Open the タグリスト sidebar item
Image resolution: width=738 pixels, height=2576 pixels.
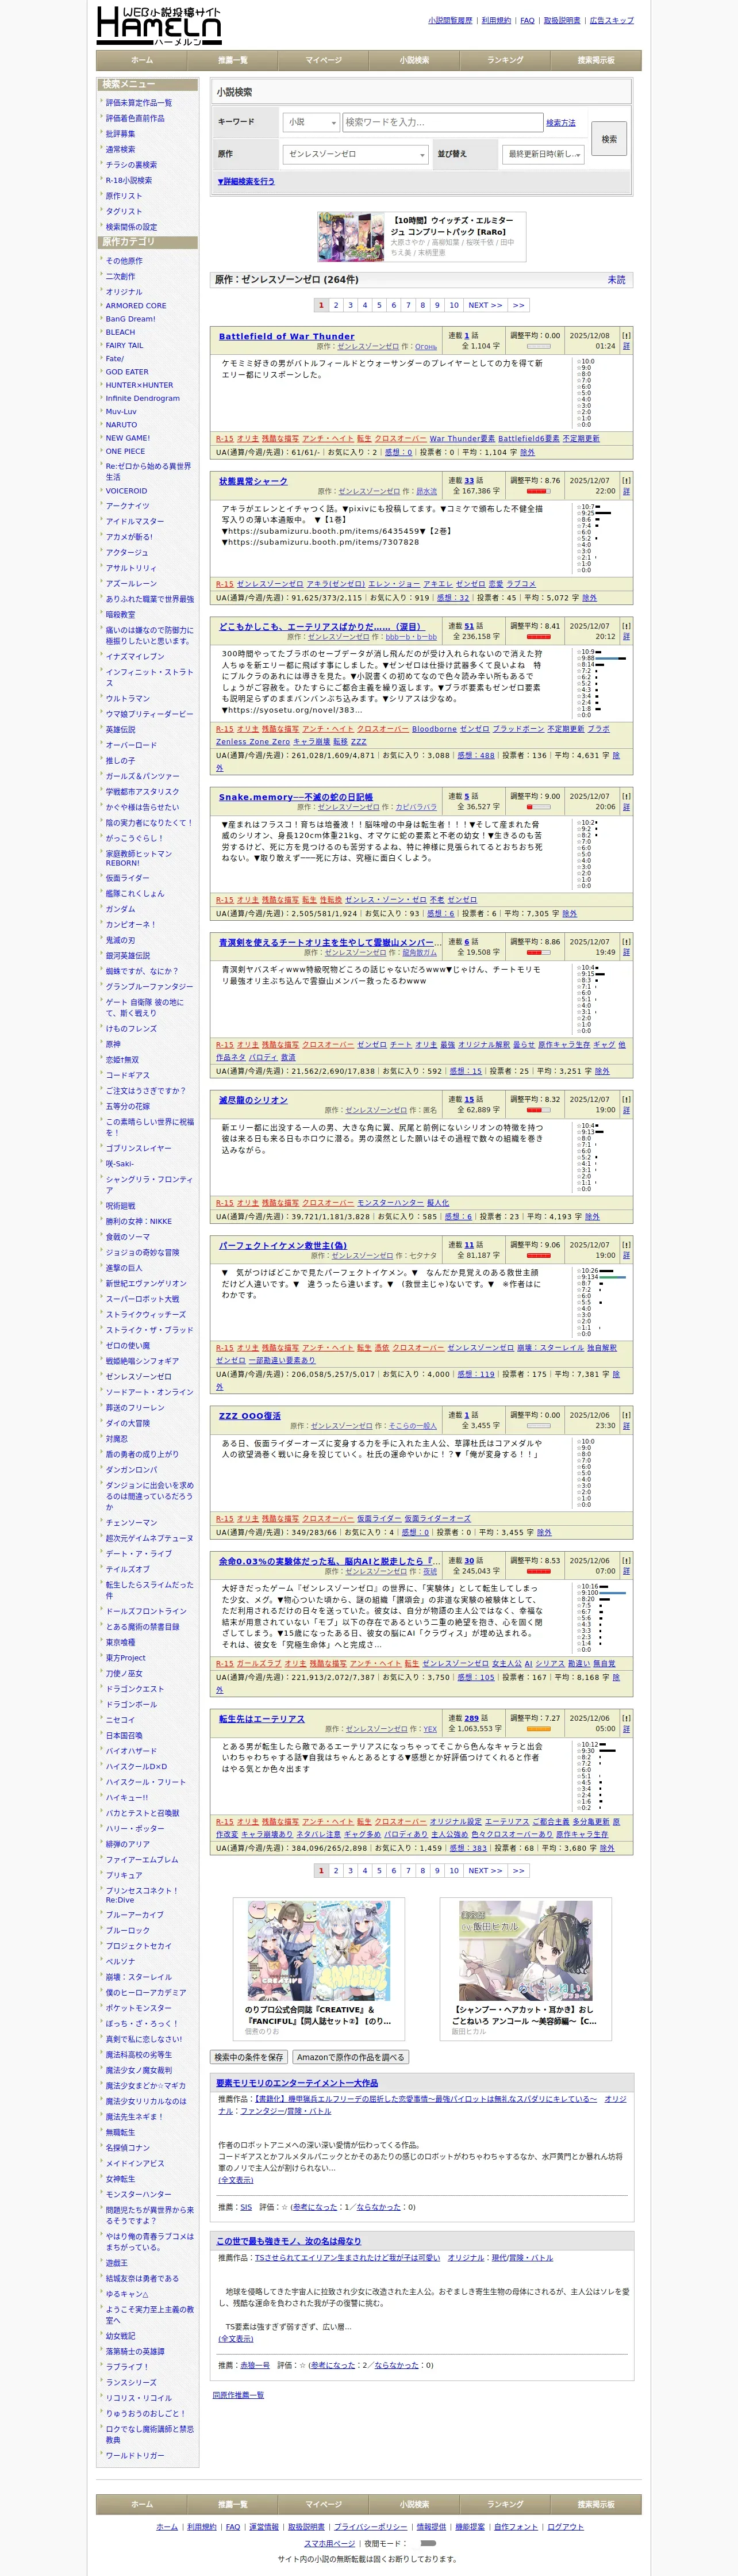coord(124,212)
